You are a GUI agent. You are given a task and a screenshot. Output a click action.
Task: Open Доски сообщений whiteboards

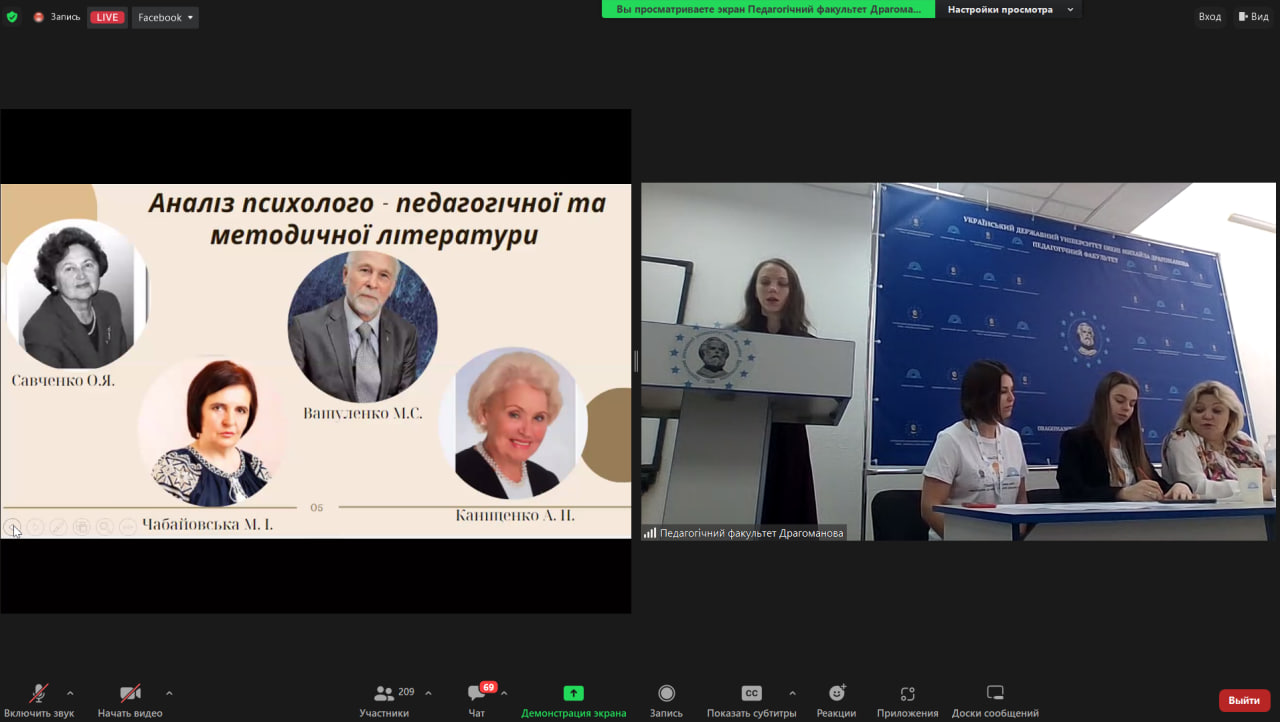995,699
